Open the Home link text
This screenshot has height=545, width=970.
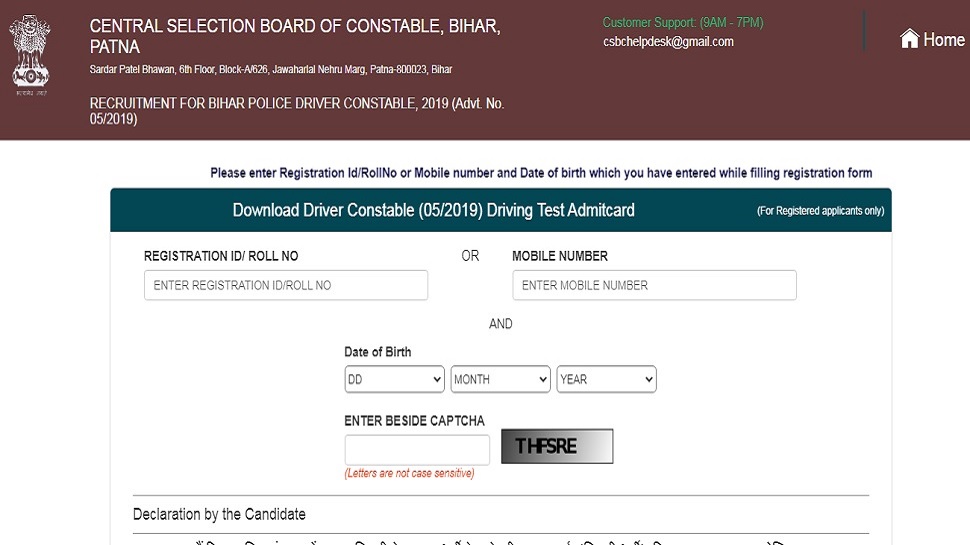click(x=943, y=40)
